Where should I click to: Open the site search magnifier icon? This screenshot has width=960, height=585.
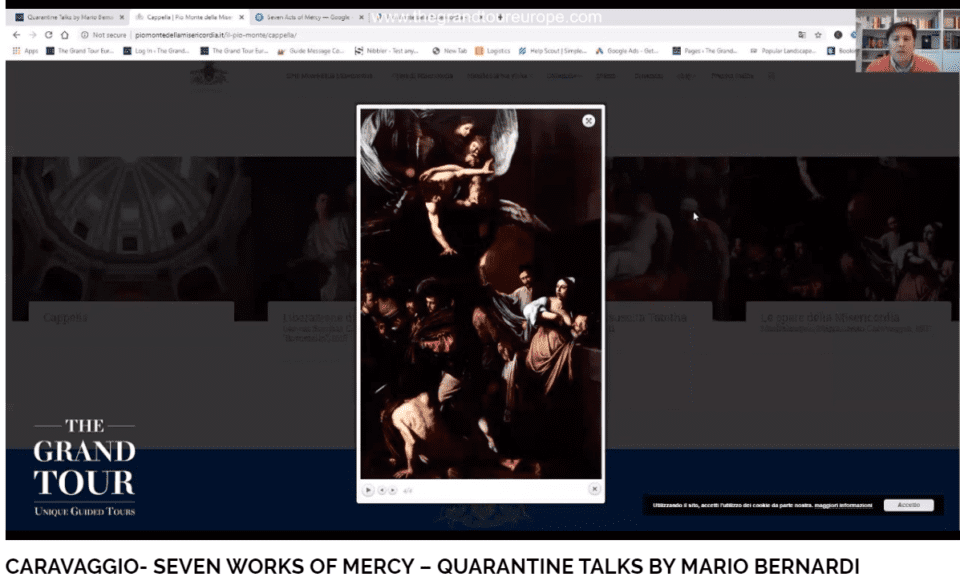pyautogui.click(x=771, y=76)
